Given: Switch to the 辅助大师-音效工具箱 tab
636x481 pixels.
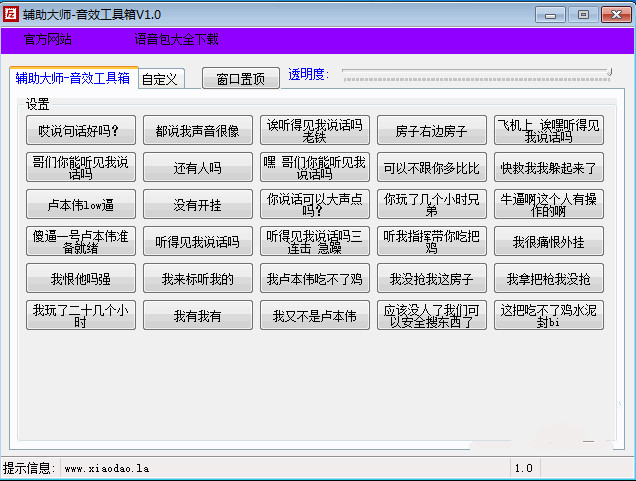Looking at the screenshot, I should click(73, 77).
